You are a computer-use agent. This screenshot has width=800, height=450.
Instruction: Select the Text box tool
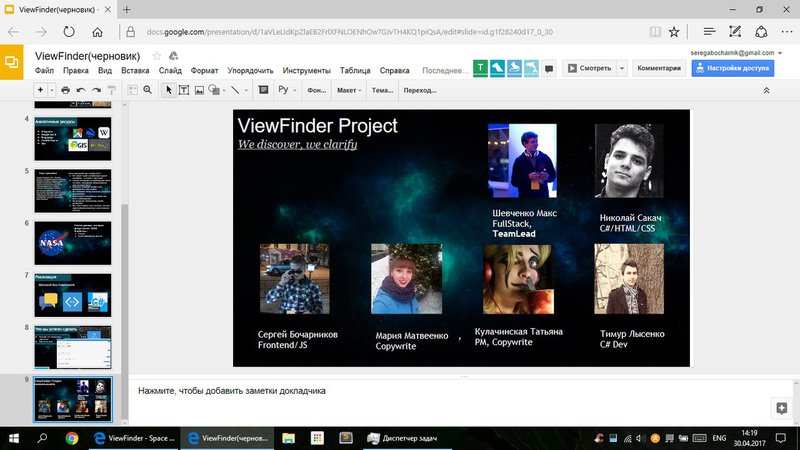184,90
